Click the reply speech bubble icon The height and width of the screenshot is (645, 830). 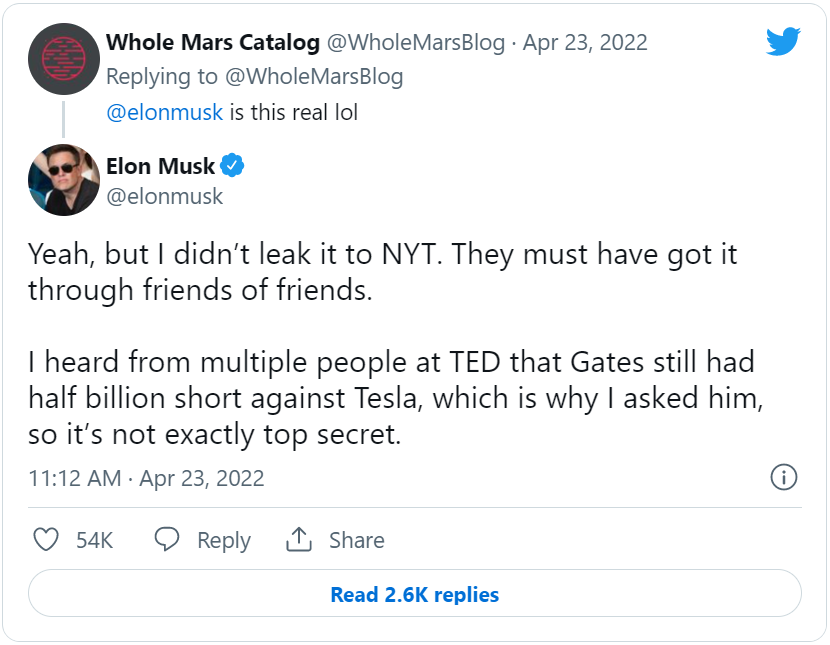click(x=167, y=540)
